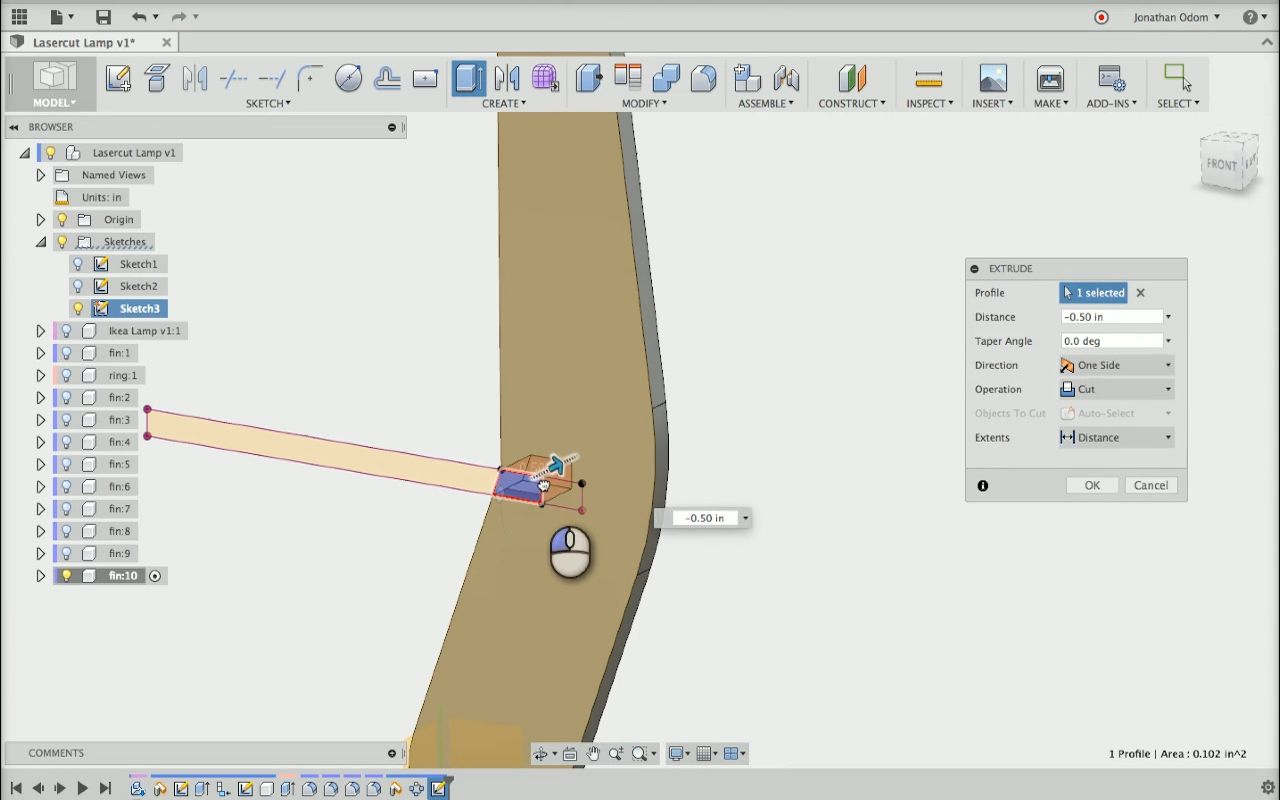This screenshot has height=800, width=1280.
Task: Click the Insert image icon
Action: pyautogui.click(x=993, y=78)
